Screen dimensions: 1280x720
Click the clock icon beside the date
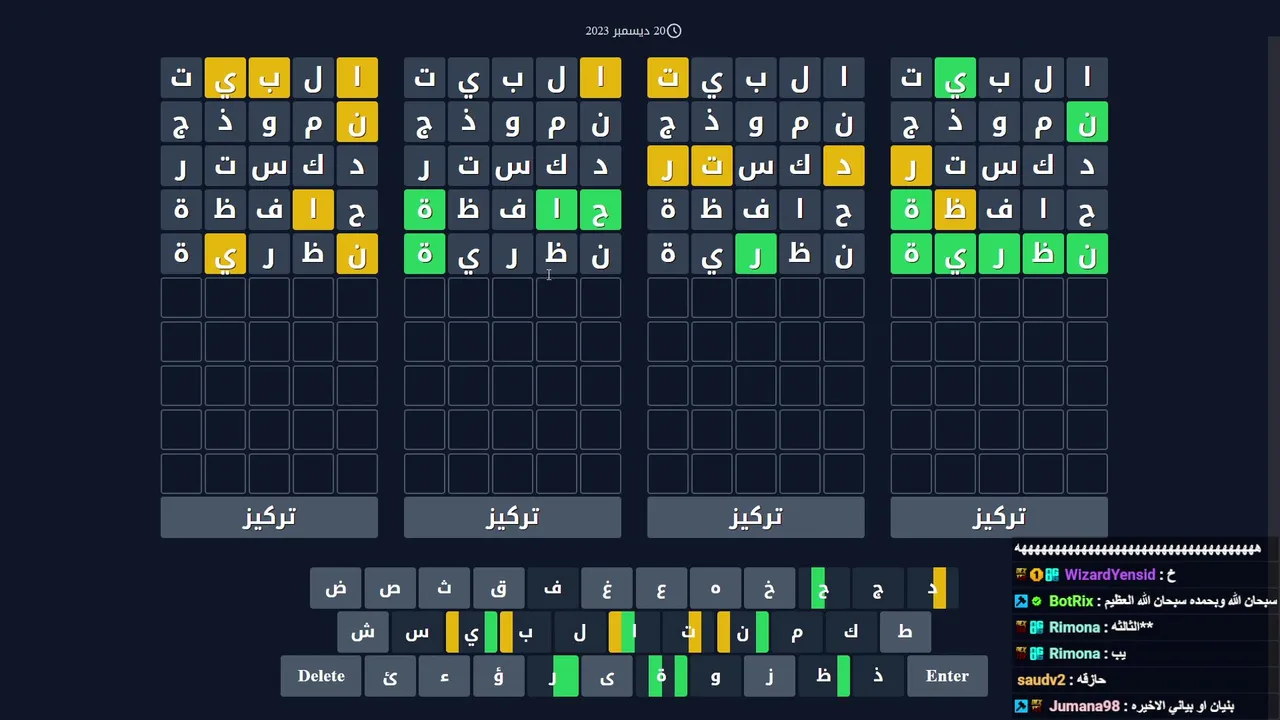pos(674,31)
